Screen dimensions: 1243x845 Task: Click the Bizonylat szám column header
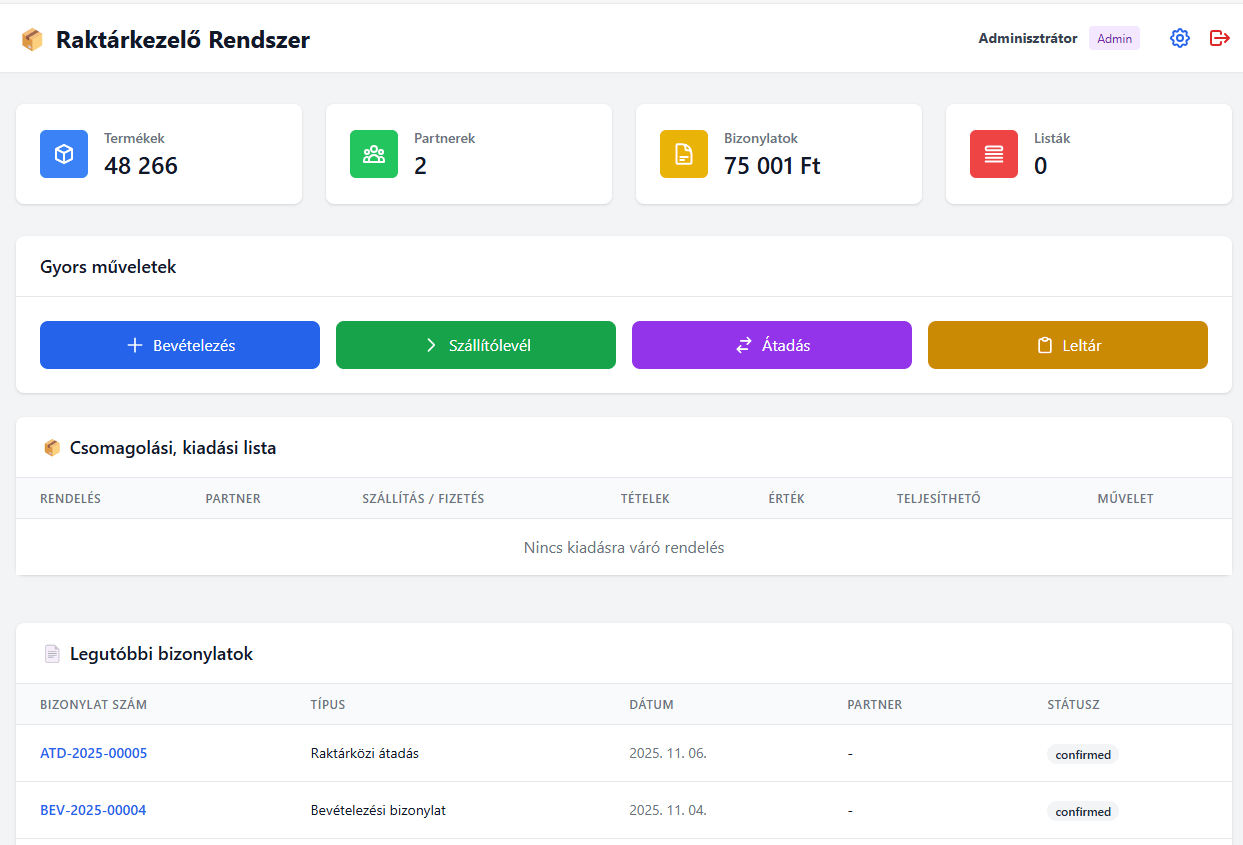(x=93, y=704)
